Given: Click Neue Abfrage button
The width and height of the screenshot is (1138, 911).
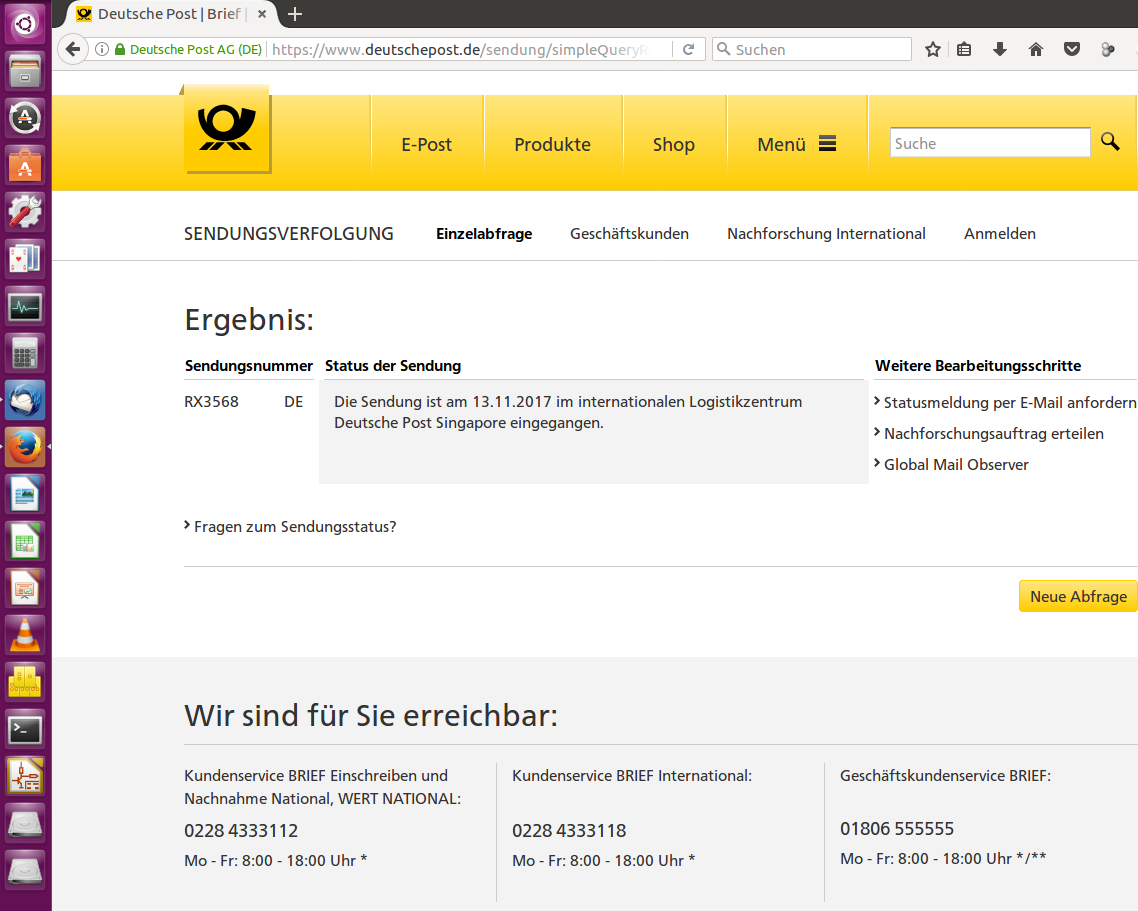Looking at the screenshot, I should pos(1078,596).
